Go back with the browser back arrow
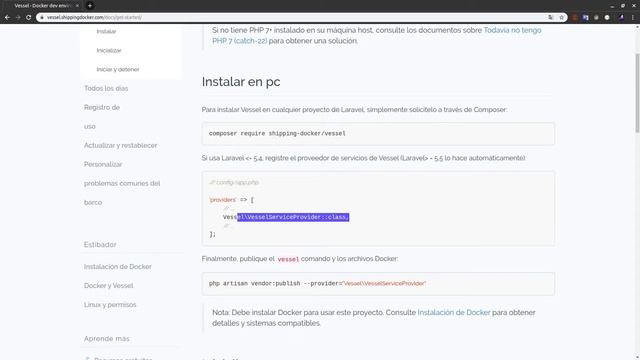 [x=7, y=18]
